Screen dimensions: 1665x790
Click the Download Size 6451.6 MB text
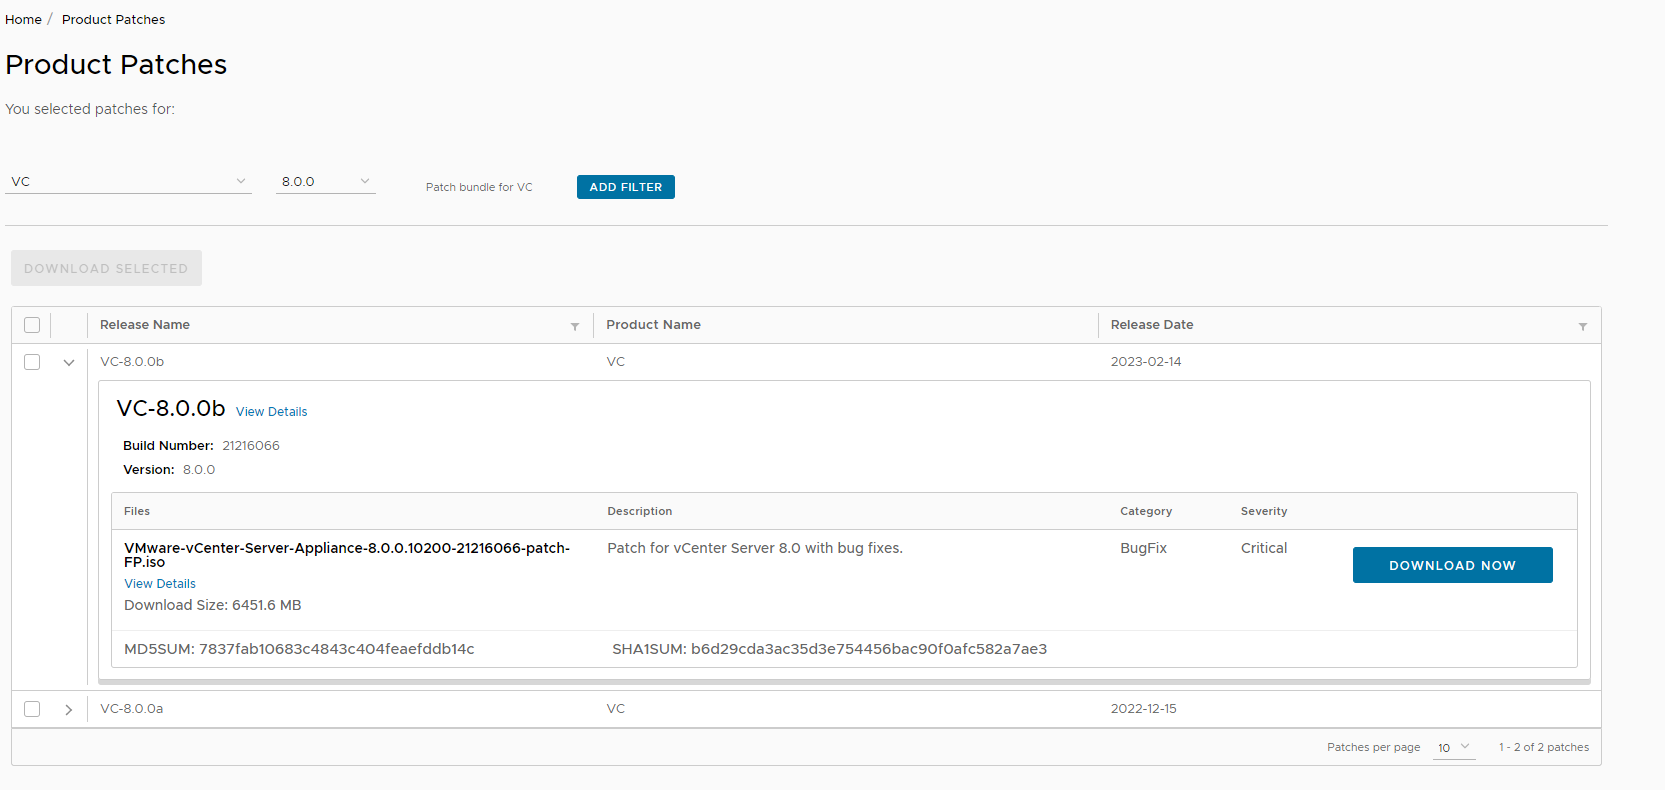pos(213,605)
